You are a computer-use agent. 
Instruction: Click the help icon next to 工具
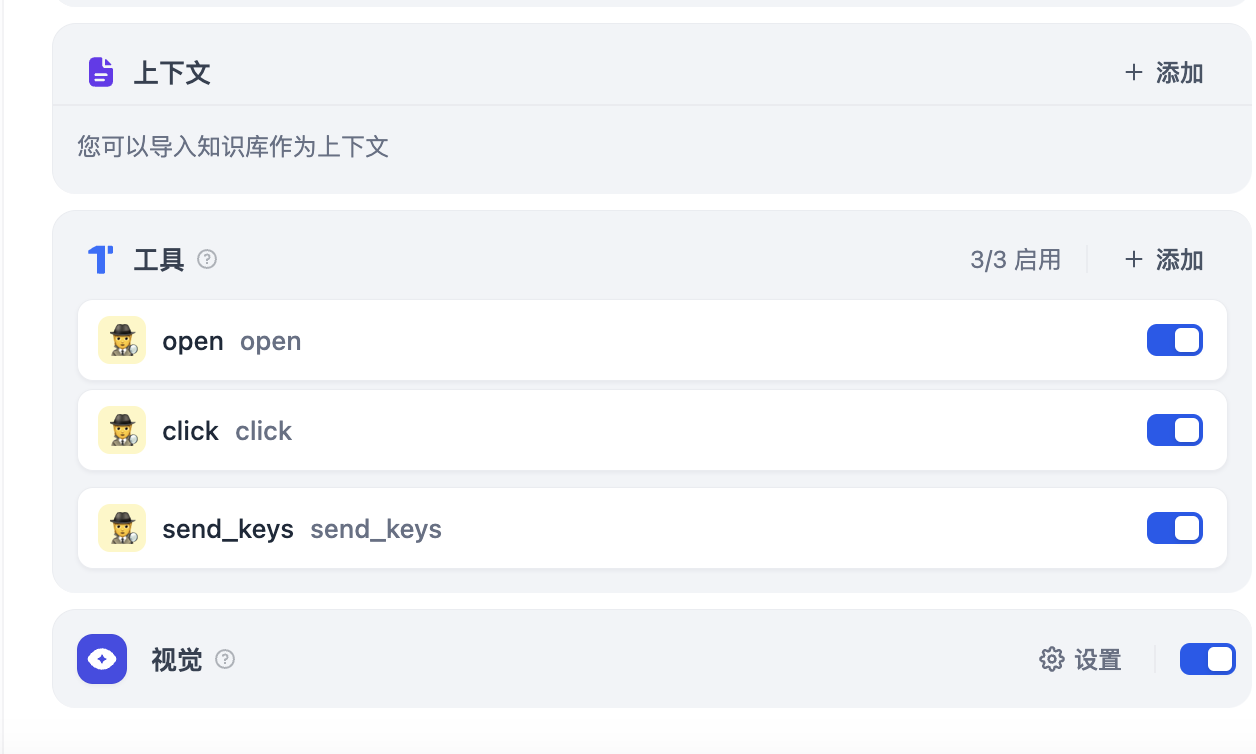pyautogui.click(x=207, y=260)
